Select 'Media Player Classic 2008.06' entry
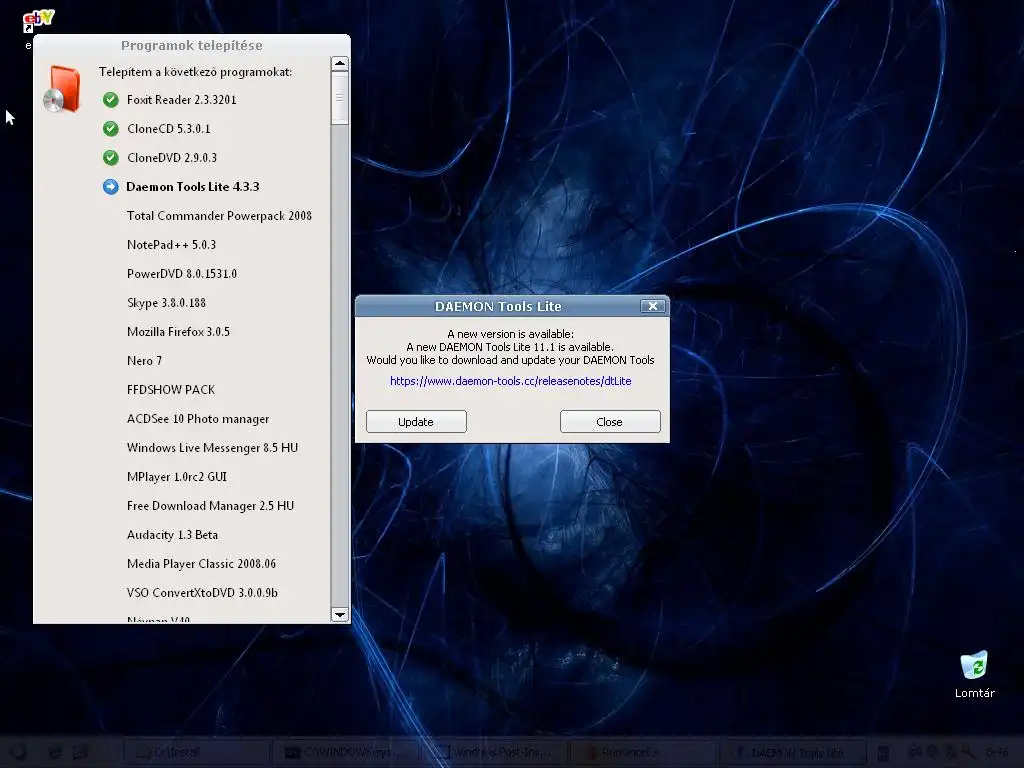The height and width of the screenshot is (768, 1024). click(201, 564)
